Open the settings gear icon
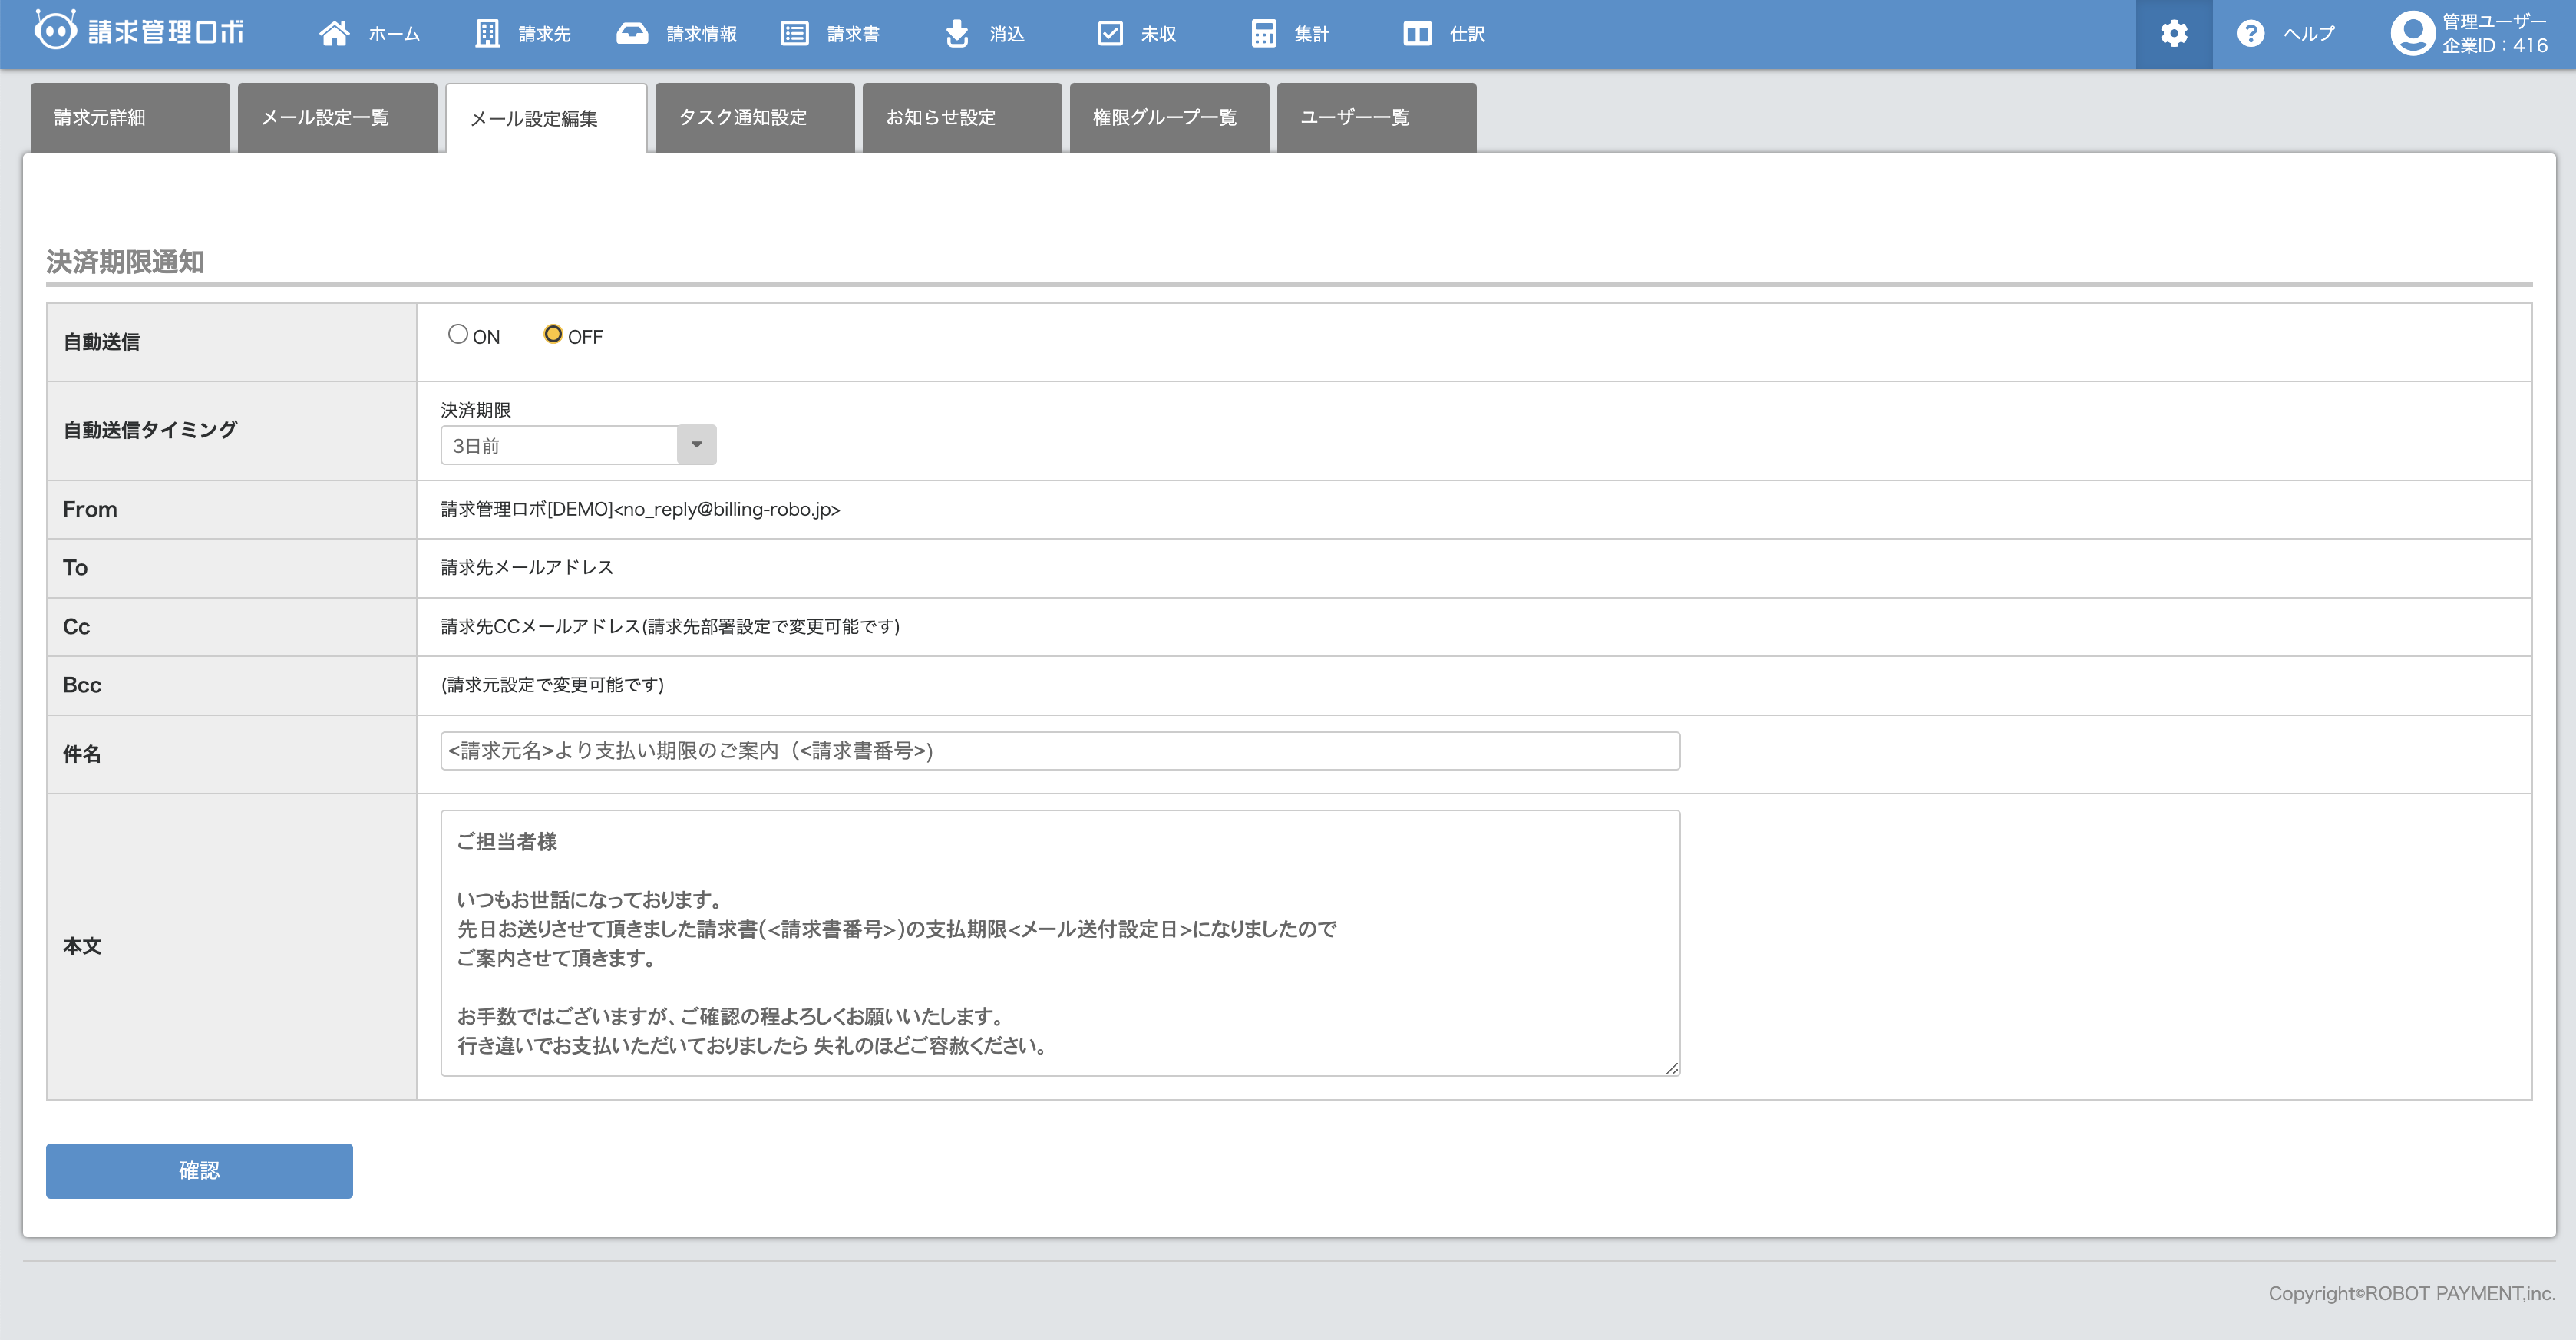Image resolution: width=2576 pixels, height=1340 pixels. point(2174,33)
